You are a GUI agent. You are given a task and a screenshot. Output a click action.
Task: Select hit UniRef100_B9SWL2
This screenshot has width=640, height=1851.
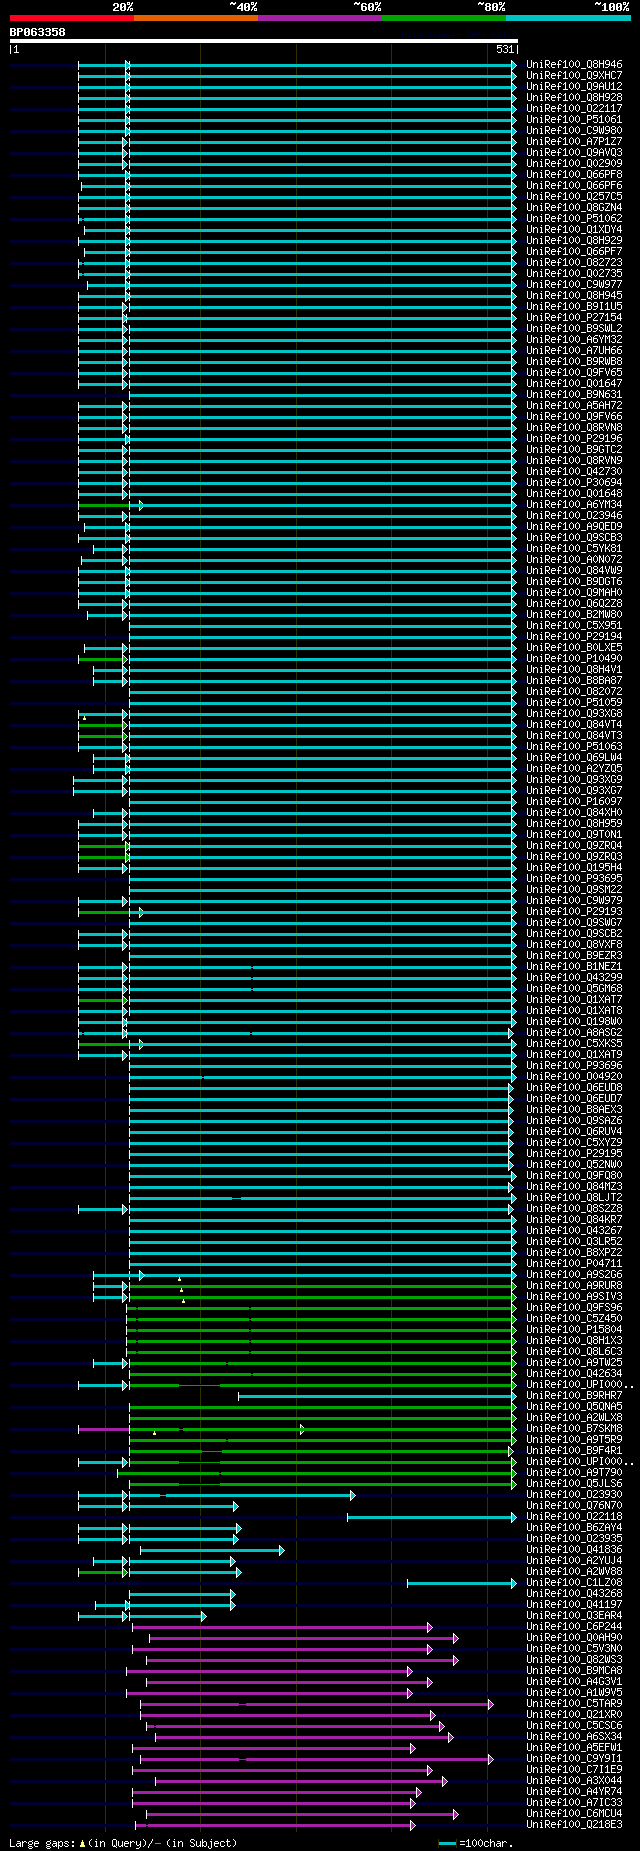pos(574,329)
